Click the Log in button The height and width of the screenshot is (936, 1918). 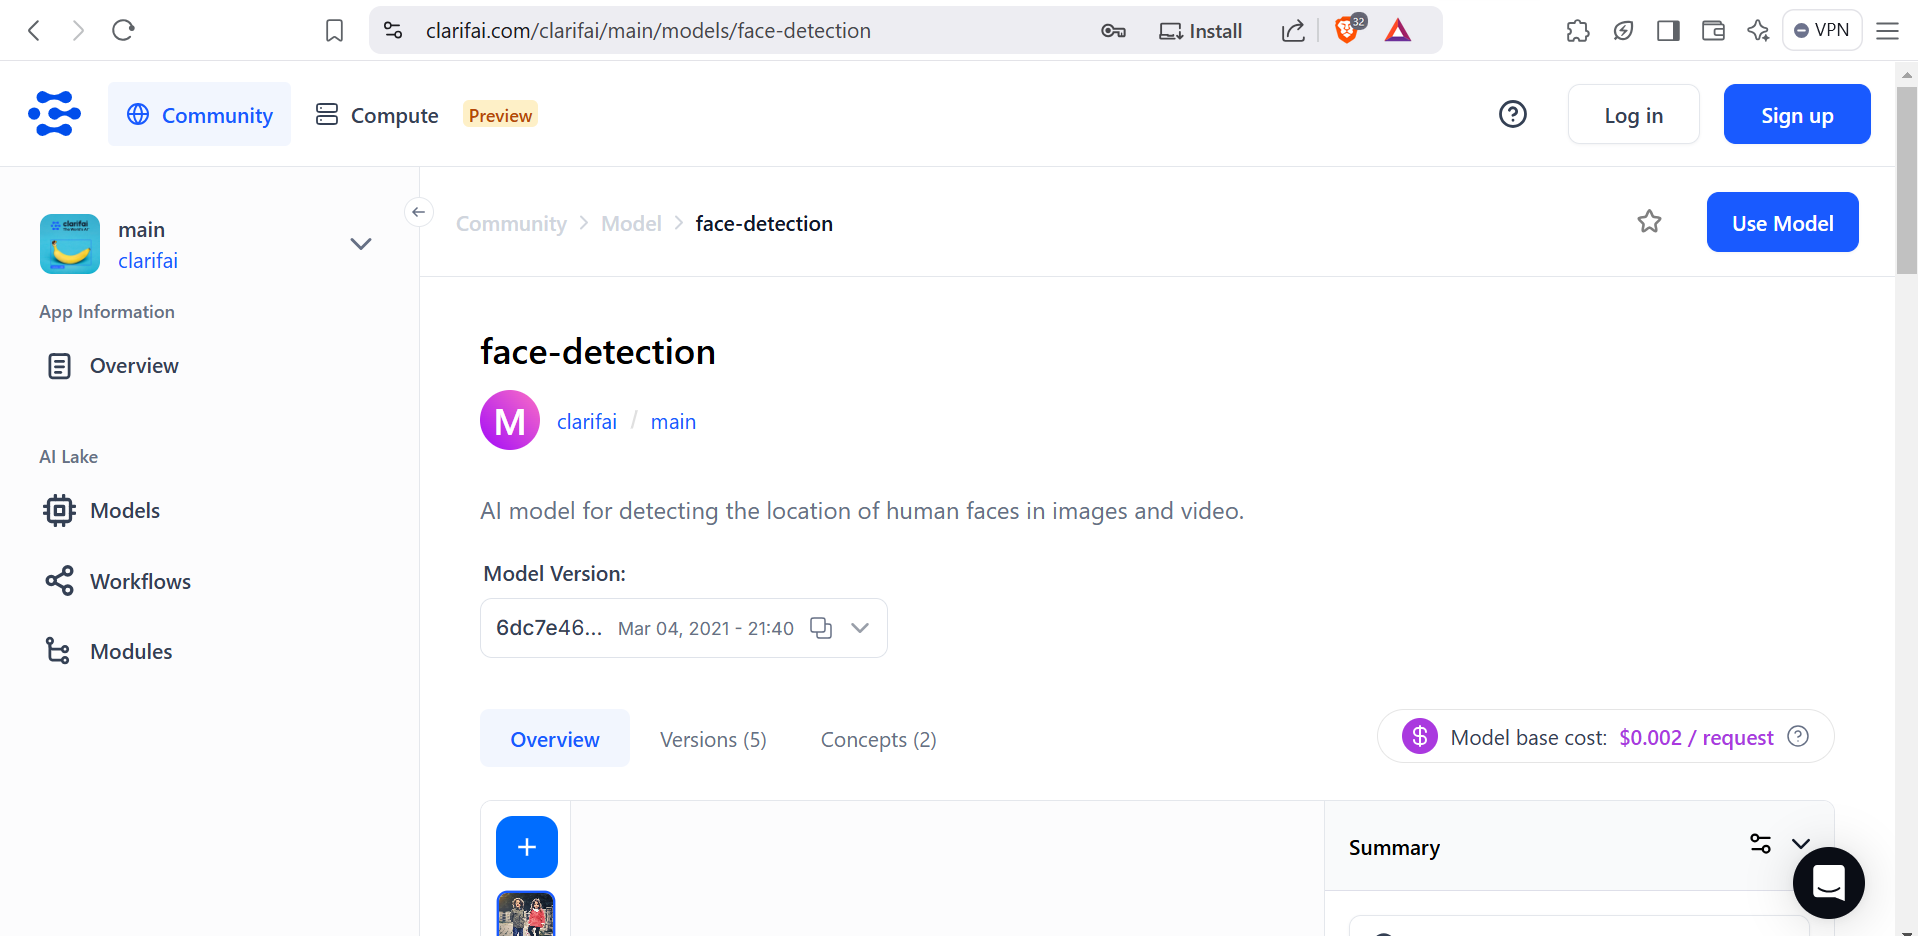click(x=1633, y=114)
